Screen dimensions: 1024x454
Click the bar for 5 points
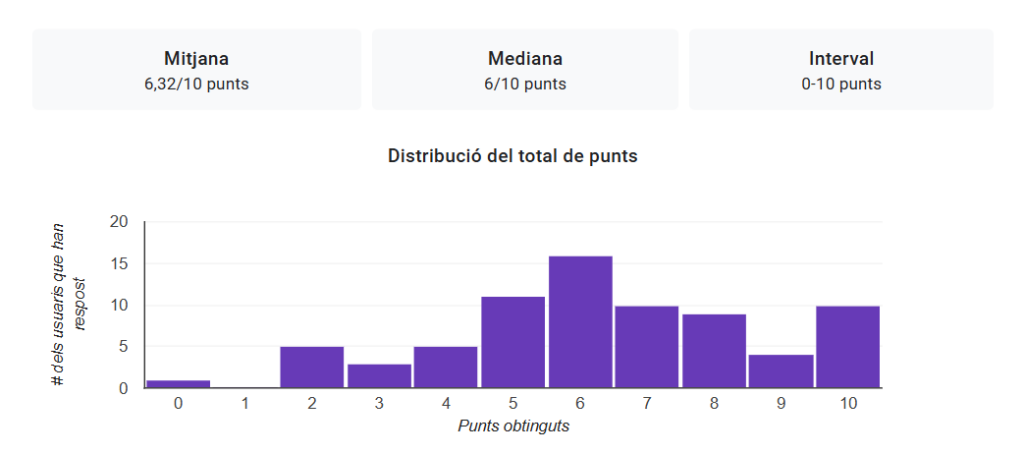[513, 342]
